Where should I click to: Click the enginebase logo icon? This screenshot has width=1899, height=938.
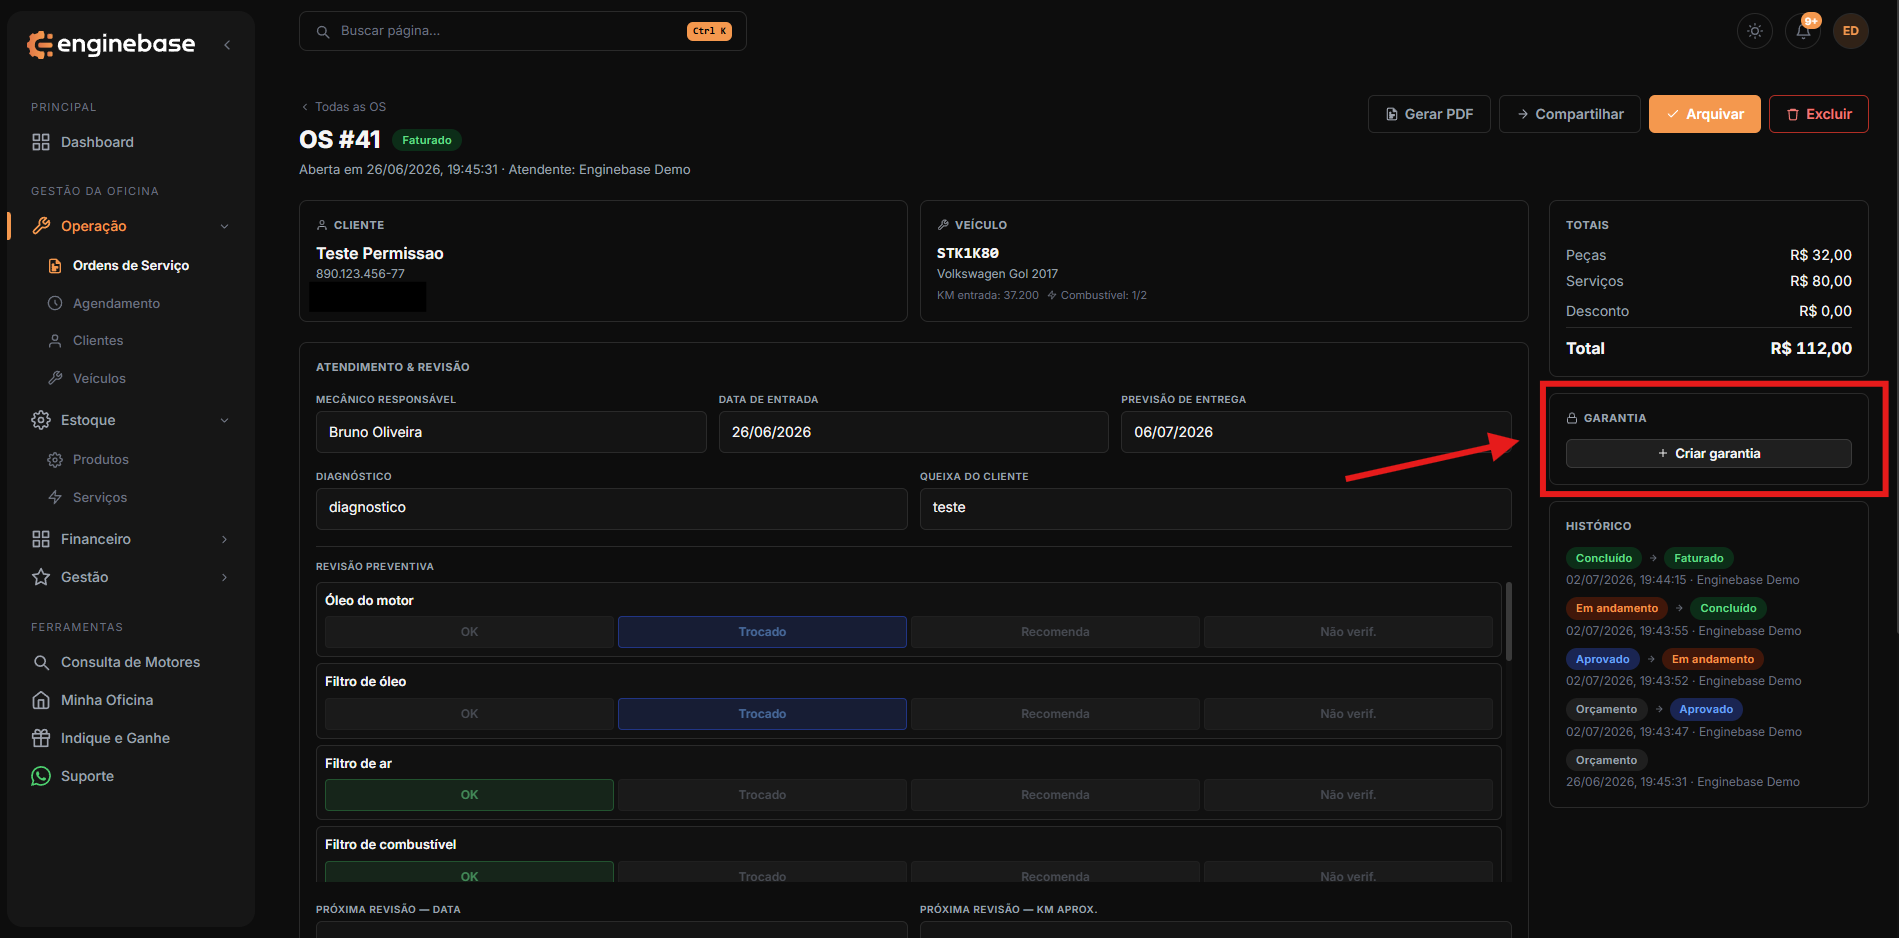pos(40,44)
